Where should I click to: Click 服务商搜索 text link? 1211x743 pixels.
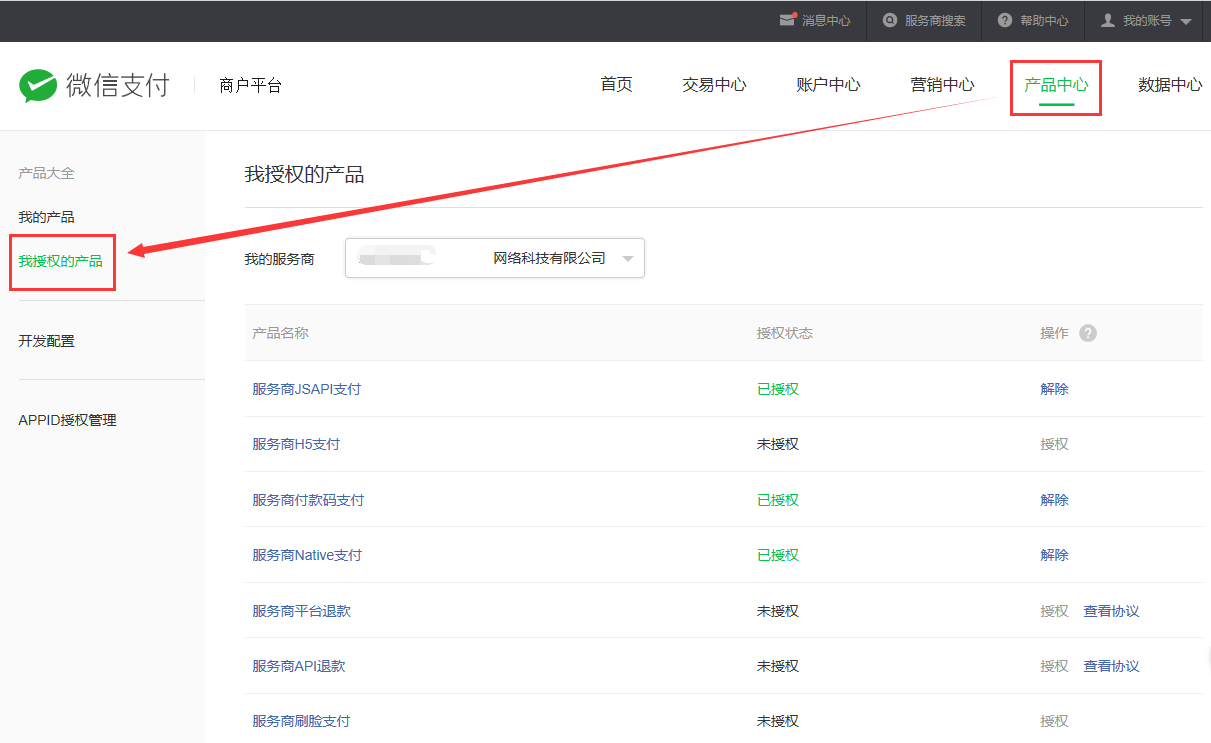(x=935, y=20)
